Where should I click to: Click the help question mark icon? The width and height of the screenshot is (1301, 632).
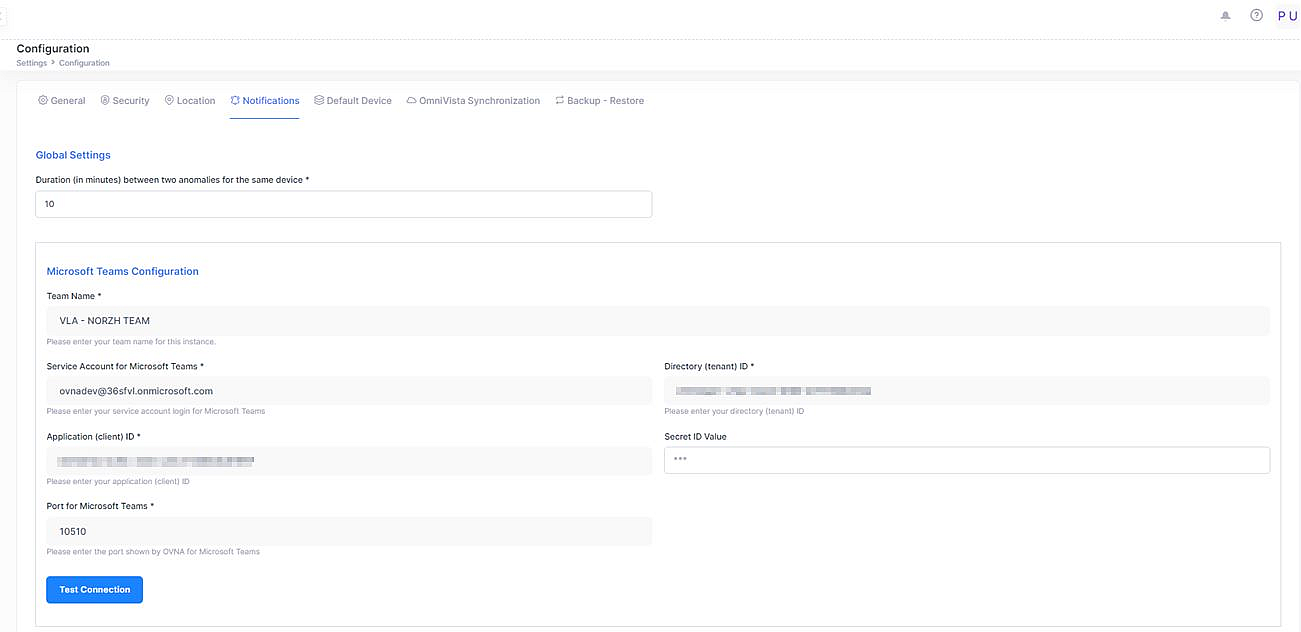click(x=1256, y=16)
